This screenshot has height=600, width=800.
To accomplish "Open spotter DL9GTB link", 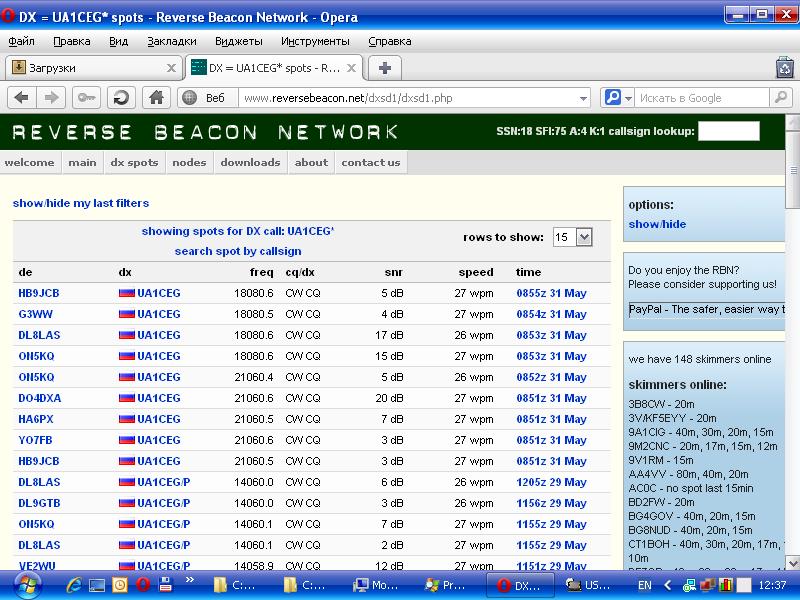I will click(39, 503).
